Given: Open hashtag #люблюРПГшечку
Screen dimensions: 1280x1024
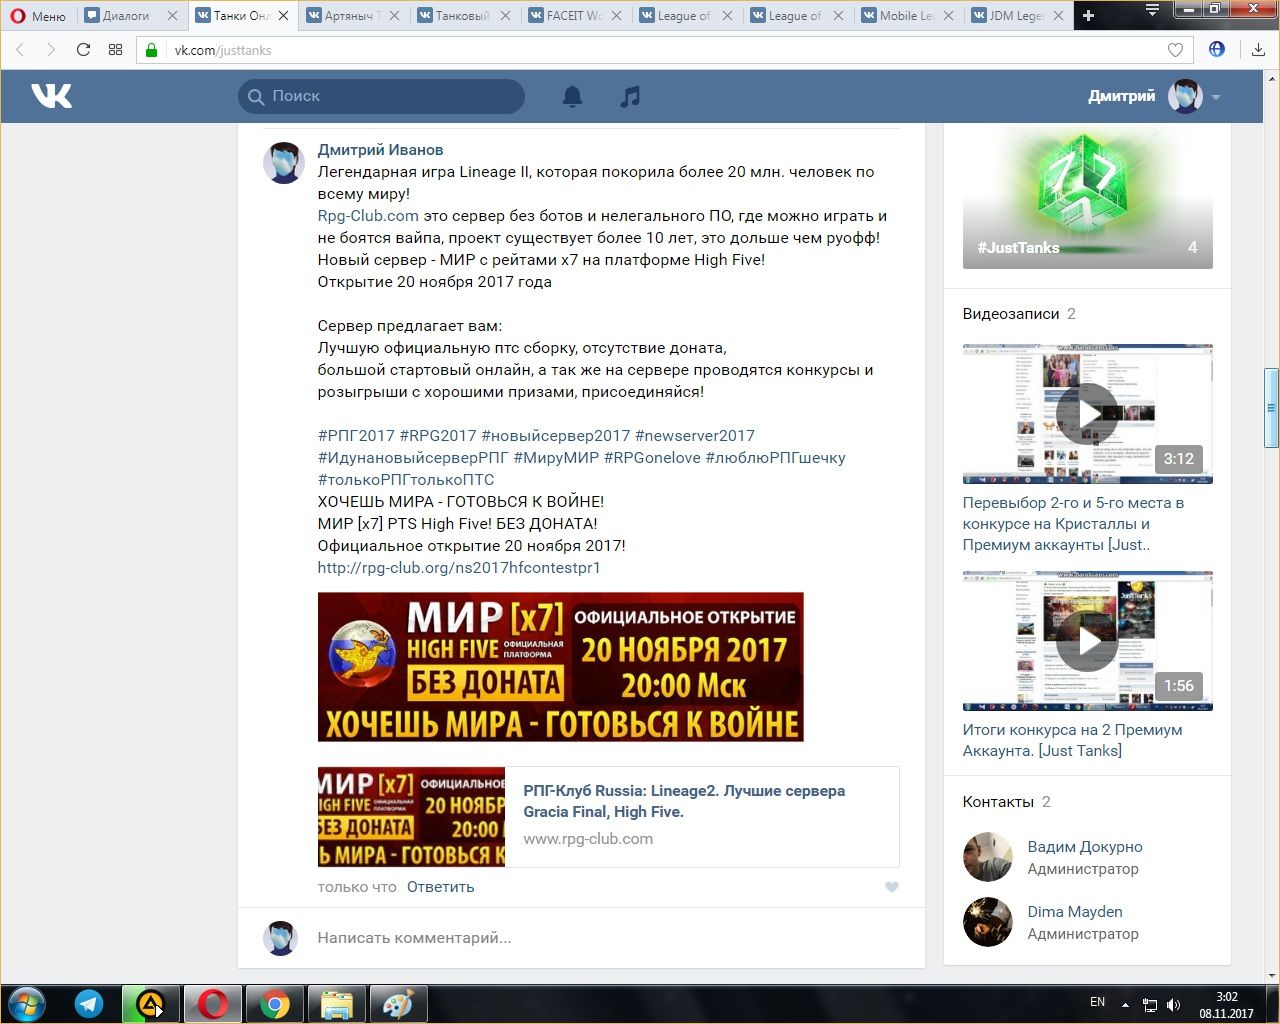Looking at the screenshot, I should pyautogui.click(x=776, y=458).
